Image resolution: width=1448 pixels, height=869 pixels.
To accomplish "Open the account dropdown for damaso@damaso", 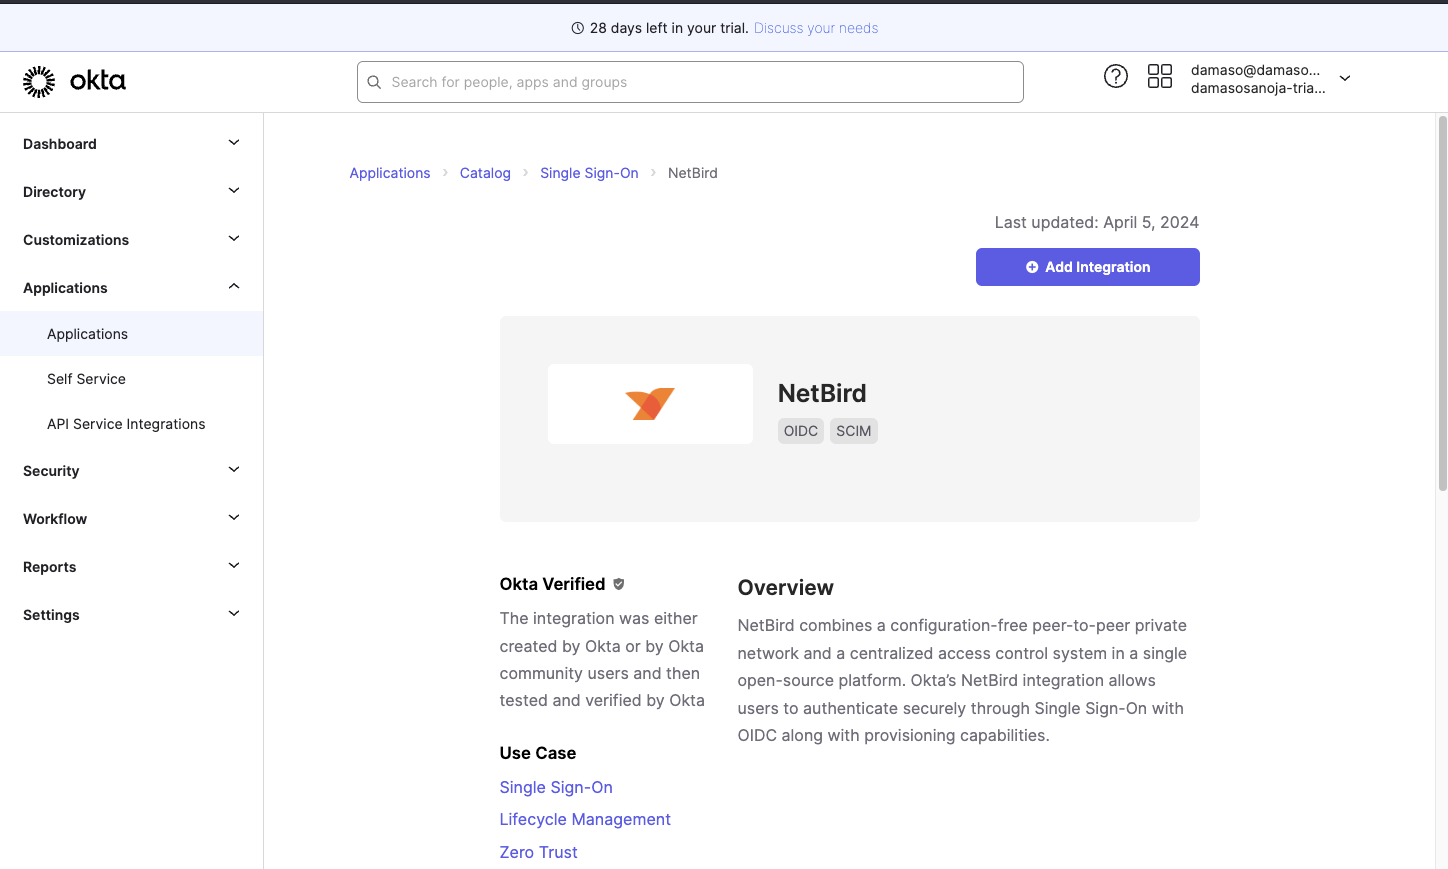I will [x=1345, y=78].
